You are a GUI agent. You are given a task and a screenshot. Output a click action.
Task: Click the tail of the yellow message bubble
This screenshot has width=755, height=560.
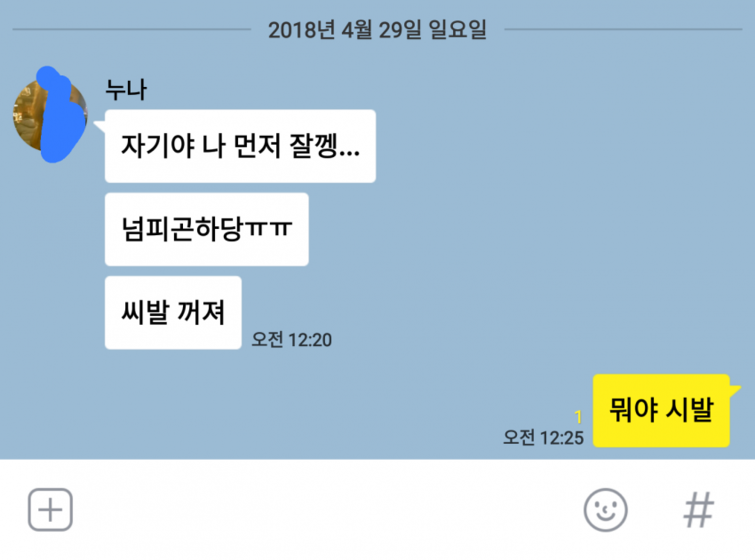(x=735, y=390)
